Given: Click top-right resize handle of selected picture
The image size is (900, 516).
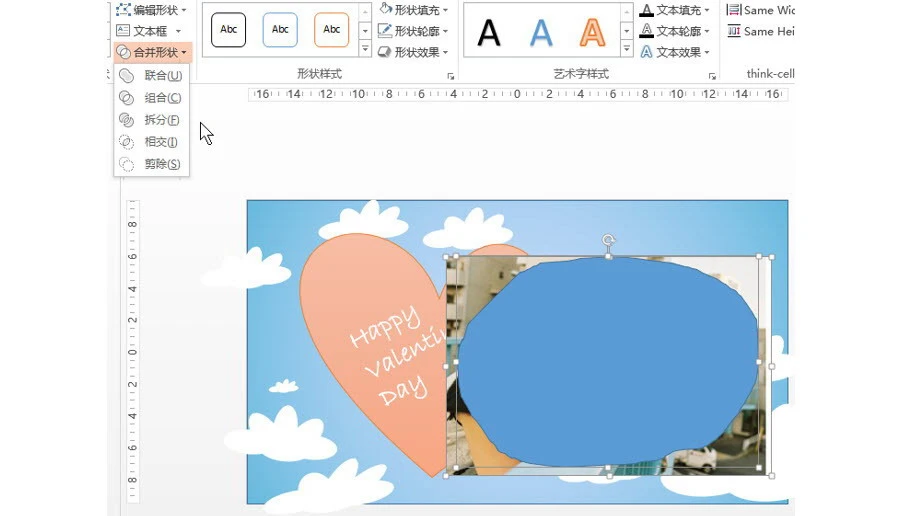Looking at the screenshot, I should click(x=771, y=257).
